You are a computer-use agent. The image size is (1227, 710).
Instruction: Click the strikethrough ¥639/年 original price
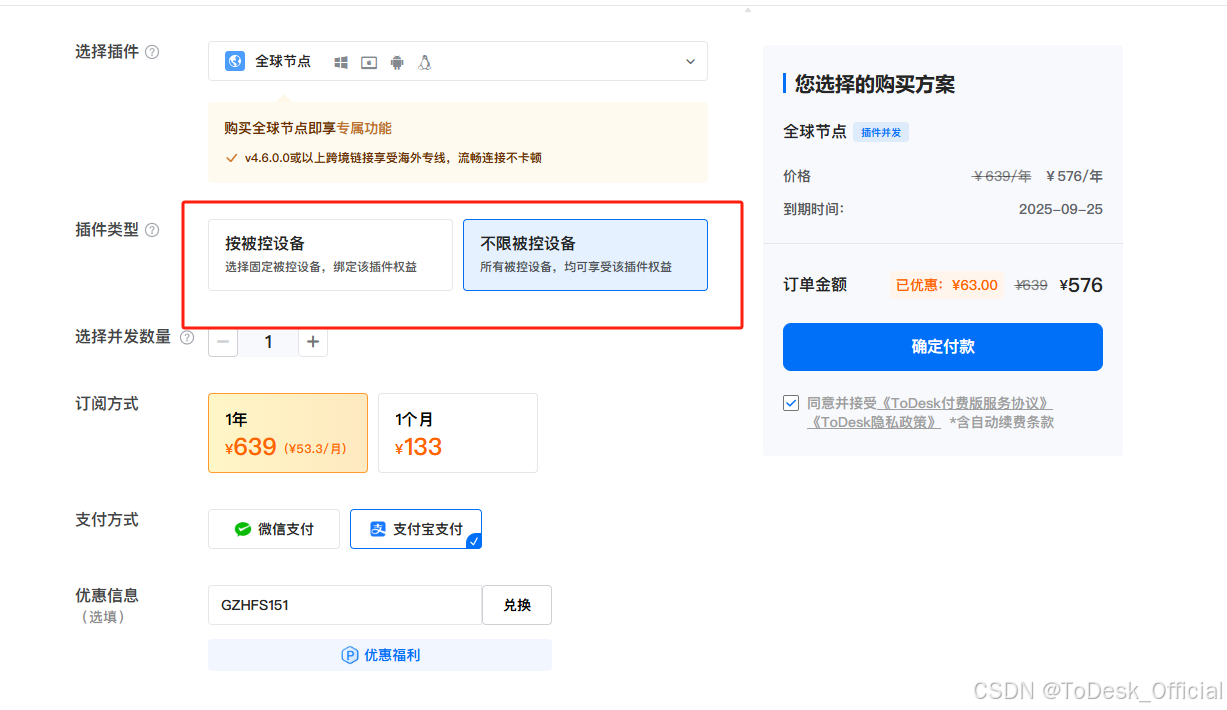[x=1002, y=176]
